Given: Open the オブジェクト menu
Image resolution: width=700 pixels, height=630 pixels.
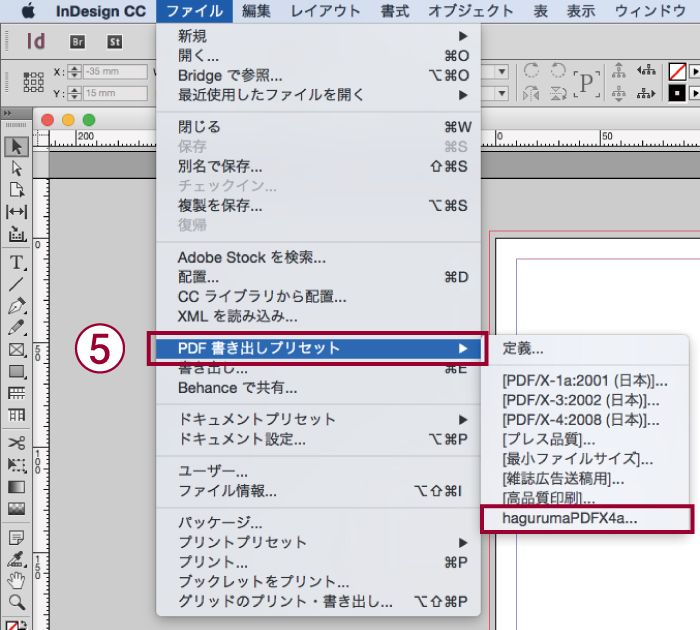Looking at the screenshot, I should [x=471, y=11].
